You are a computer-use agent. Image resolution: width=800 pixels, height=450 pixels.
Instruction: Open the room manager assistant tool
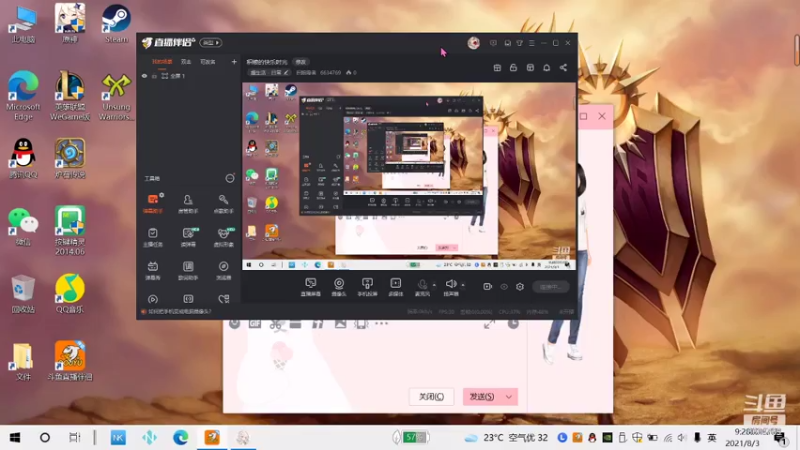click(x=188, y=204)
